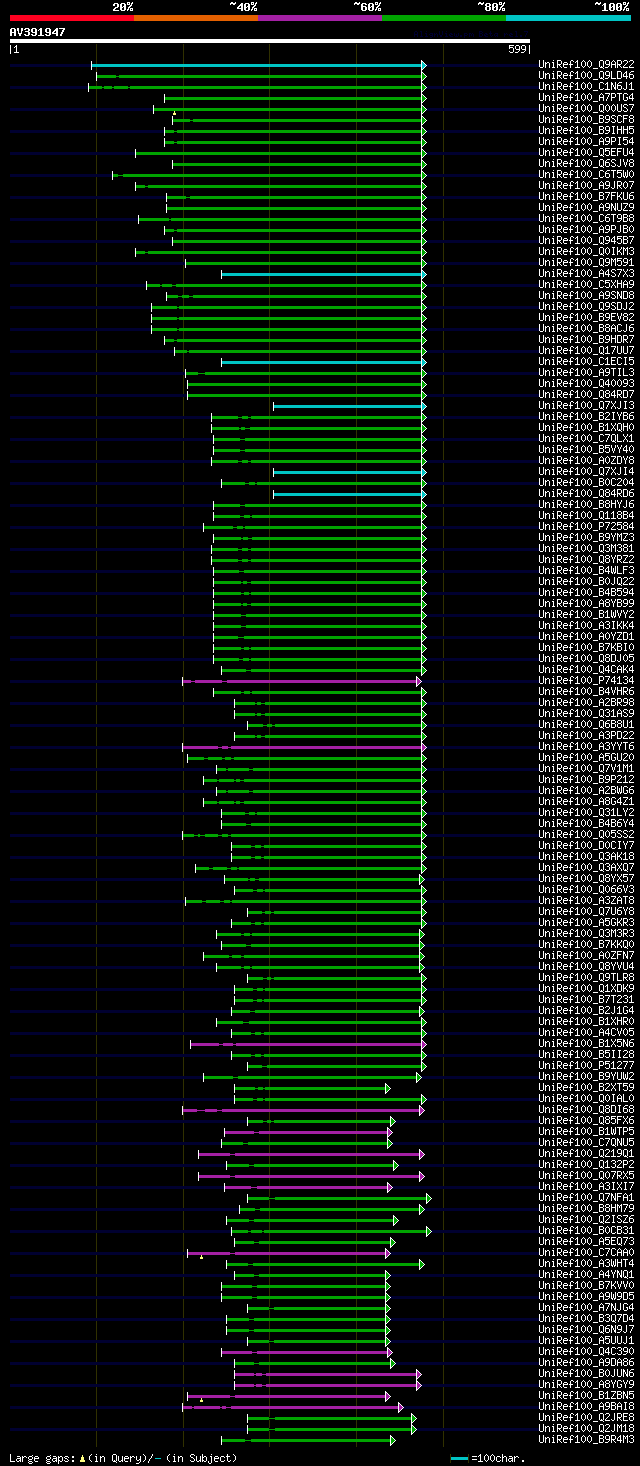Select hit label UniRef100_Q9LD46

[586, 75]
